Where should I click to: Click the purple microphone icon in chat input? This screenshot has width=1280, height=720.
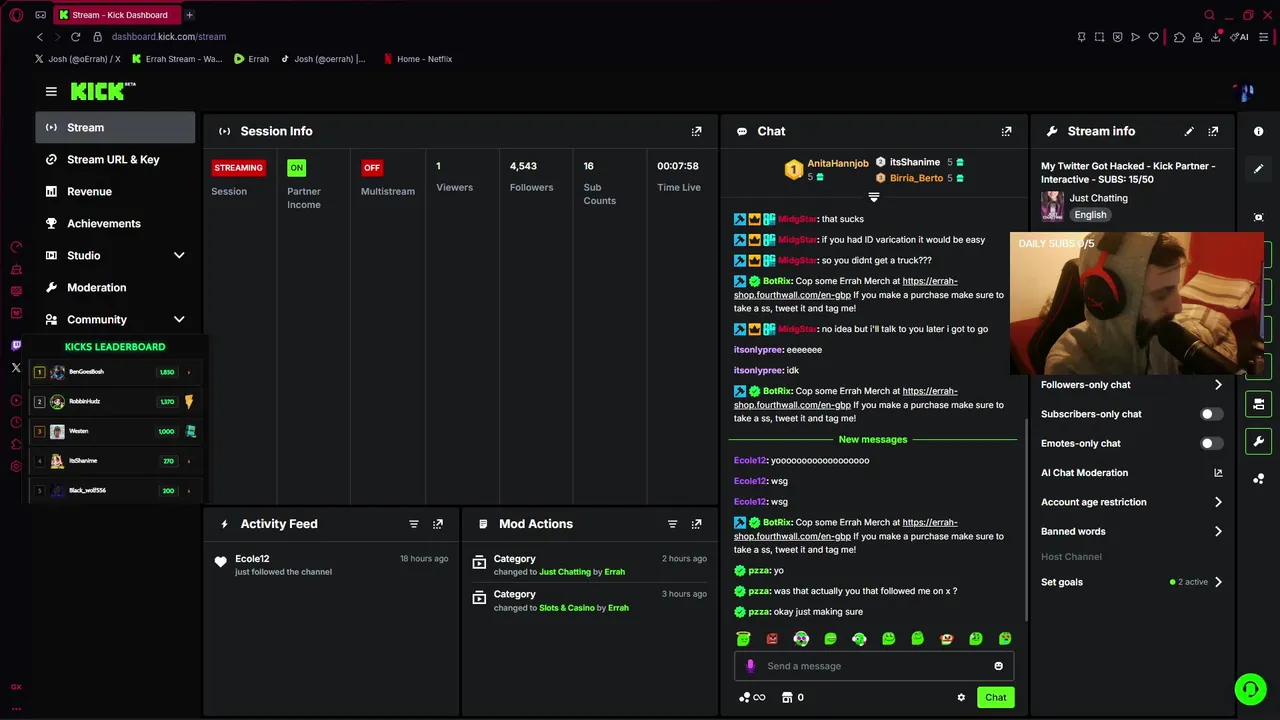(x=751, y=666)
